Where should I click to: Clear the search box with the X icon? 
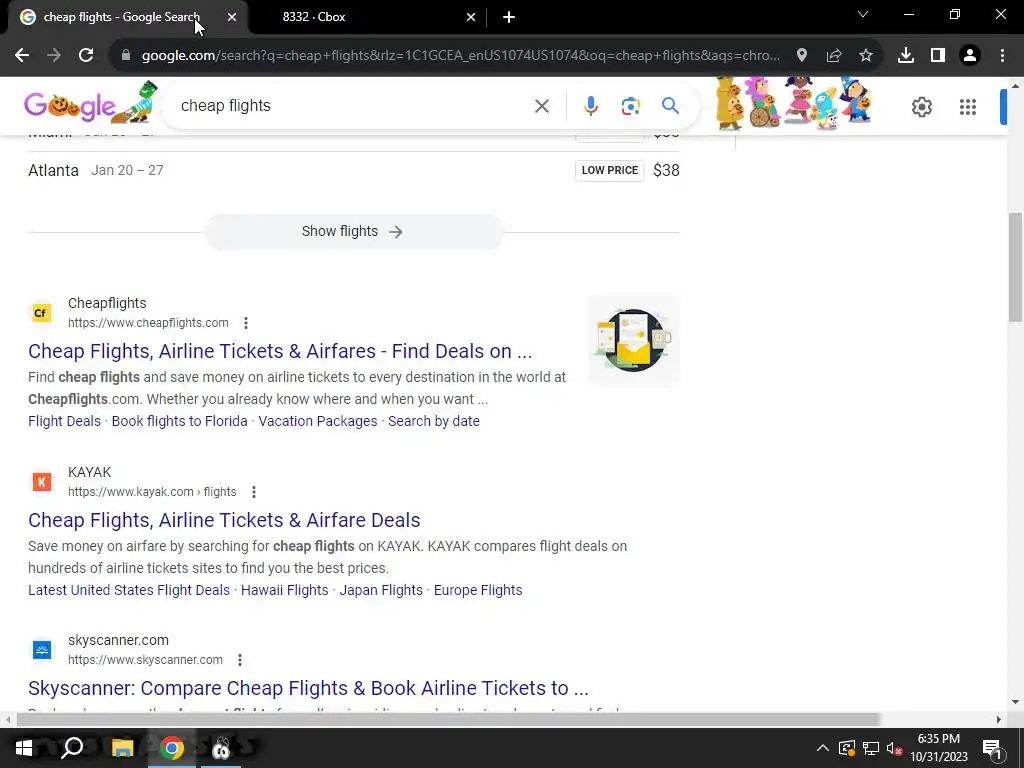(541, 106)
